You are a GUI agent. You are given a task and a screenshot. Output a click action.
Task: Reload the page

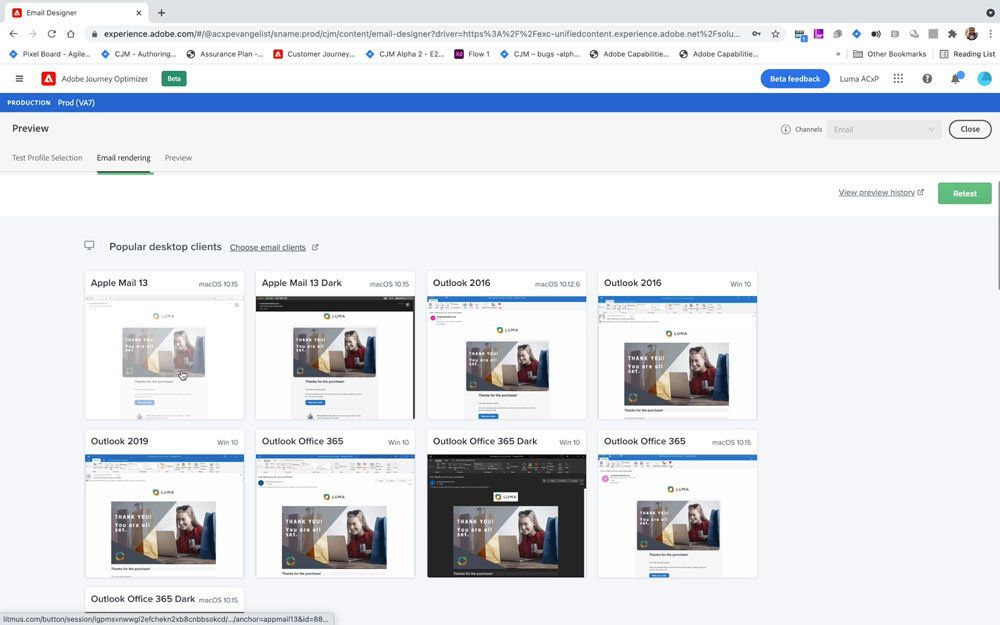pyautogui.click(x=52, y=34)
